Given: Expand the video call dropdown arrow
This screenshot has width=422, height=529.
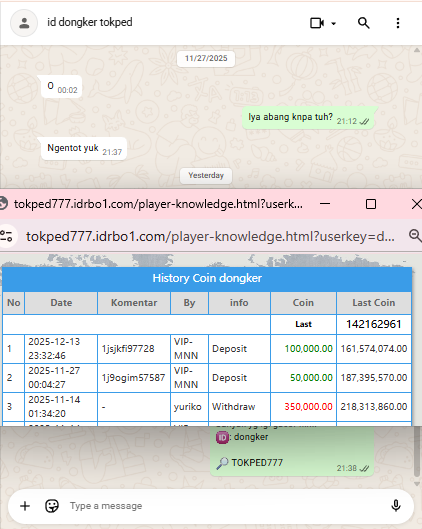Looking at the screenshot, I should coord(333,24).
